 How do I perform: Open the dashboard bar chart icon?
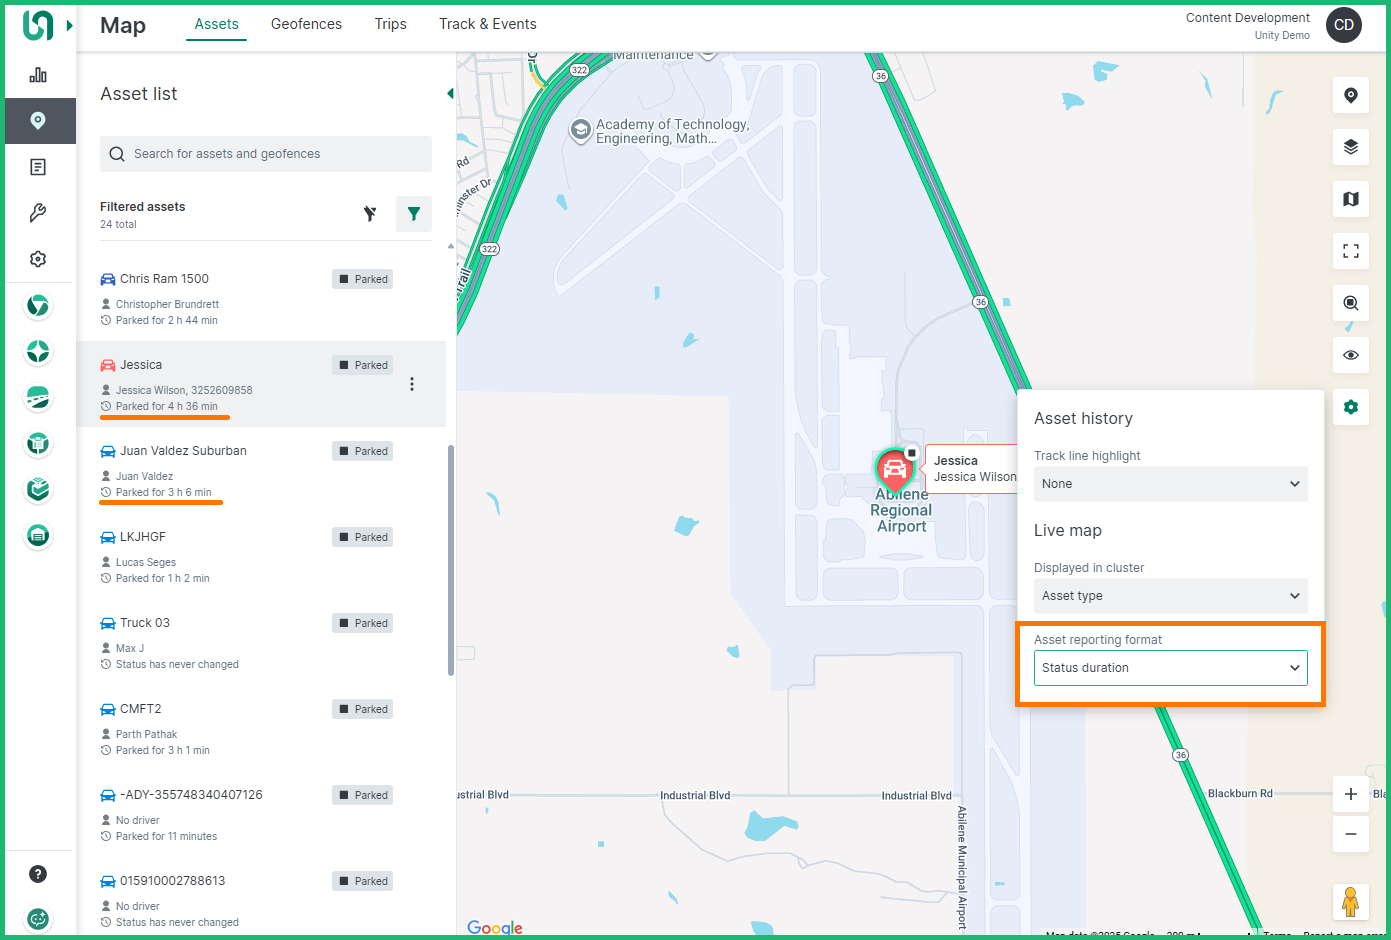[38, 75]
